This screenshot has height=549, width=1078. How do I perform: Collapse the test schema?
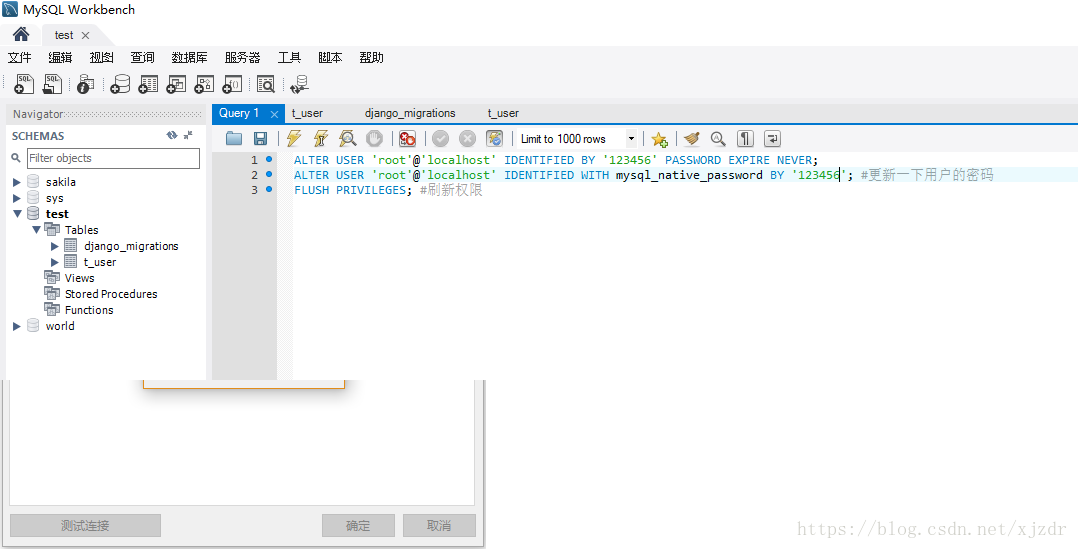click(16, 214)
